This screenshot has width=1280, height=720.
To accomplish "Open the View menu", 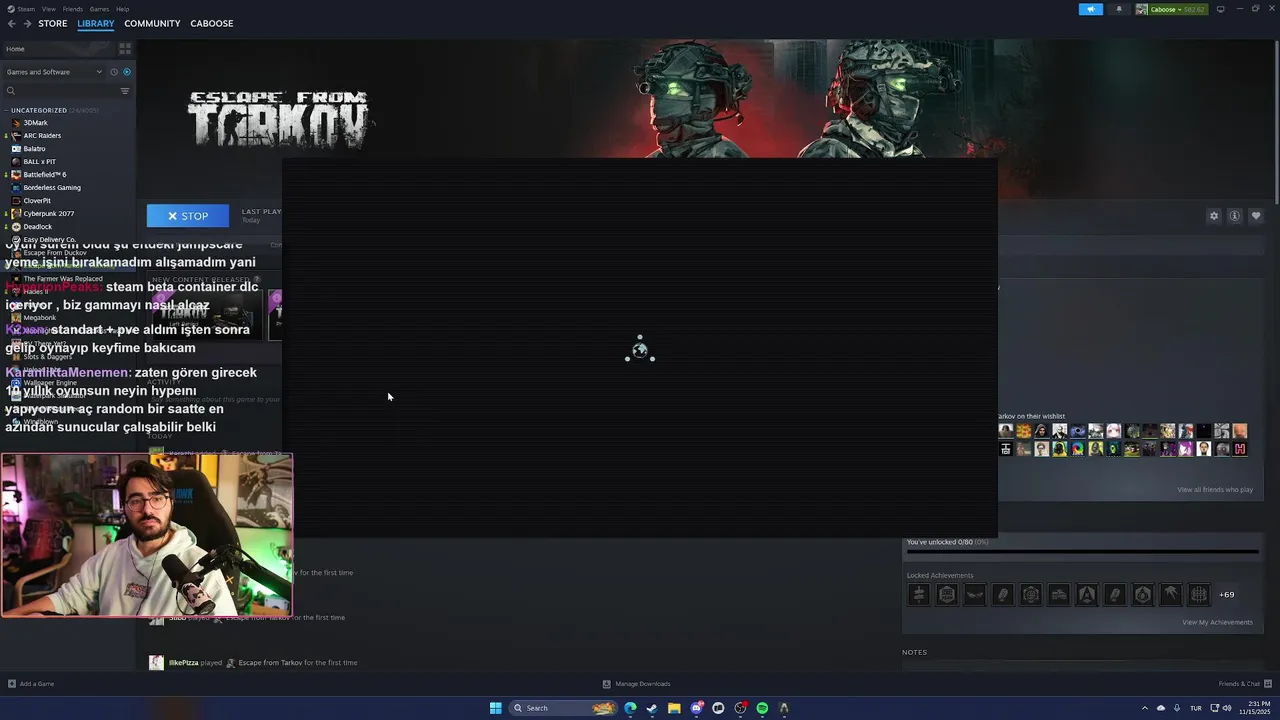I will point(48,9).
